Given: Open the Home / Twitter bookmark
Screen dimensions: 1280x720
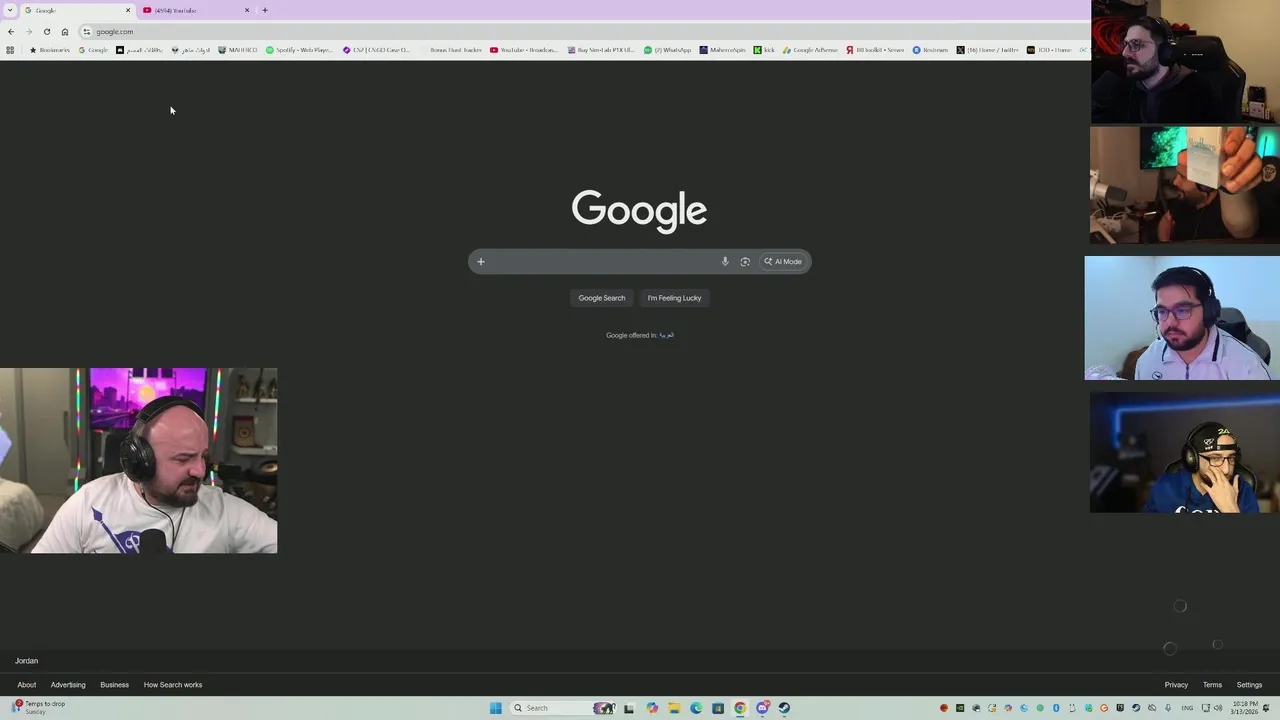Looking at the screenshot, I should [x=987, y=50].
